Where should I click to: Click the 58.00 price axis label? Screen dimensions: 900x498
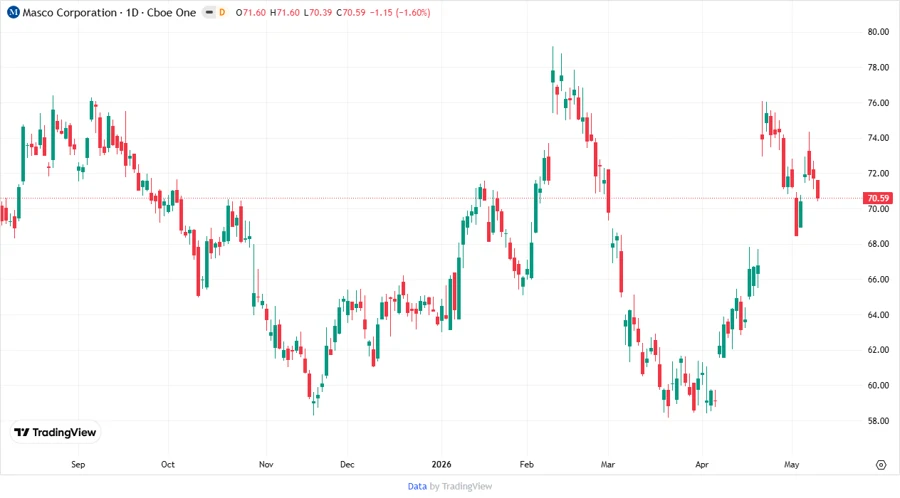point(878,421)
